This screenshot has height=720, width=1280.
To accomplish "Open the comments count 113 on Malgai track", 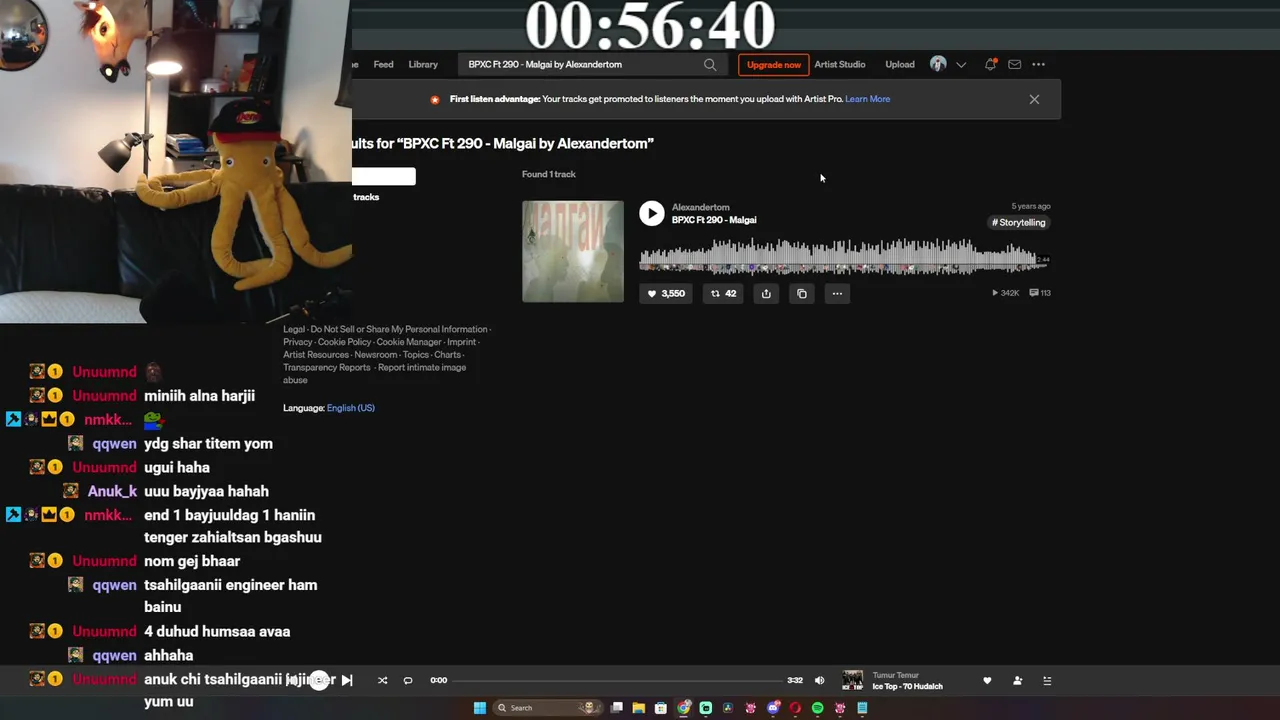I will point(1040,293).
